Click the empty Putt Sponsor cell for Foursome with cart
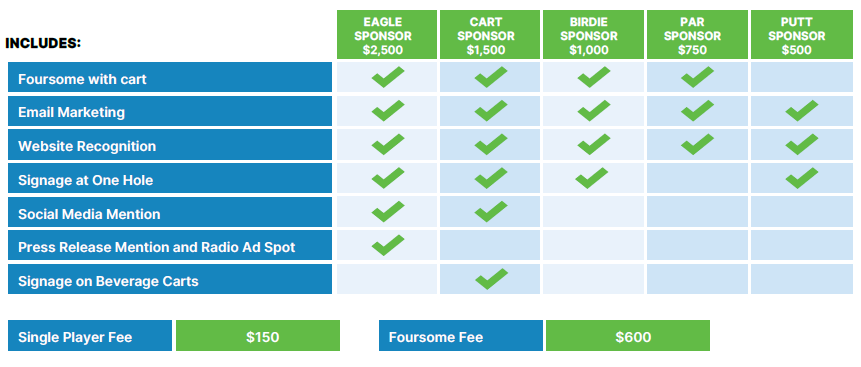This screenshot has width=861, height=367. tap(802, 77)
